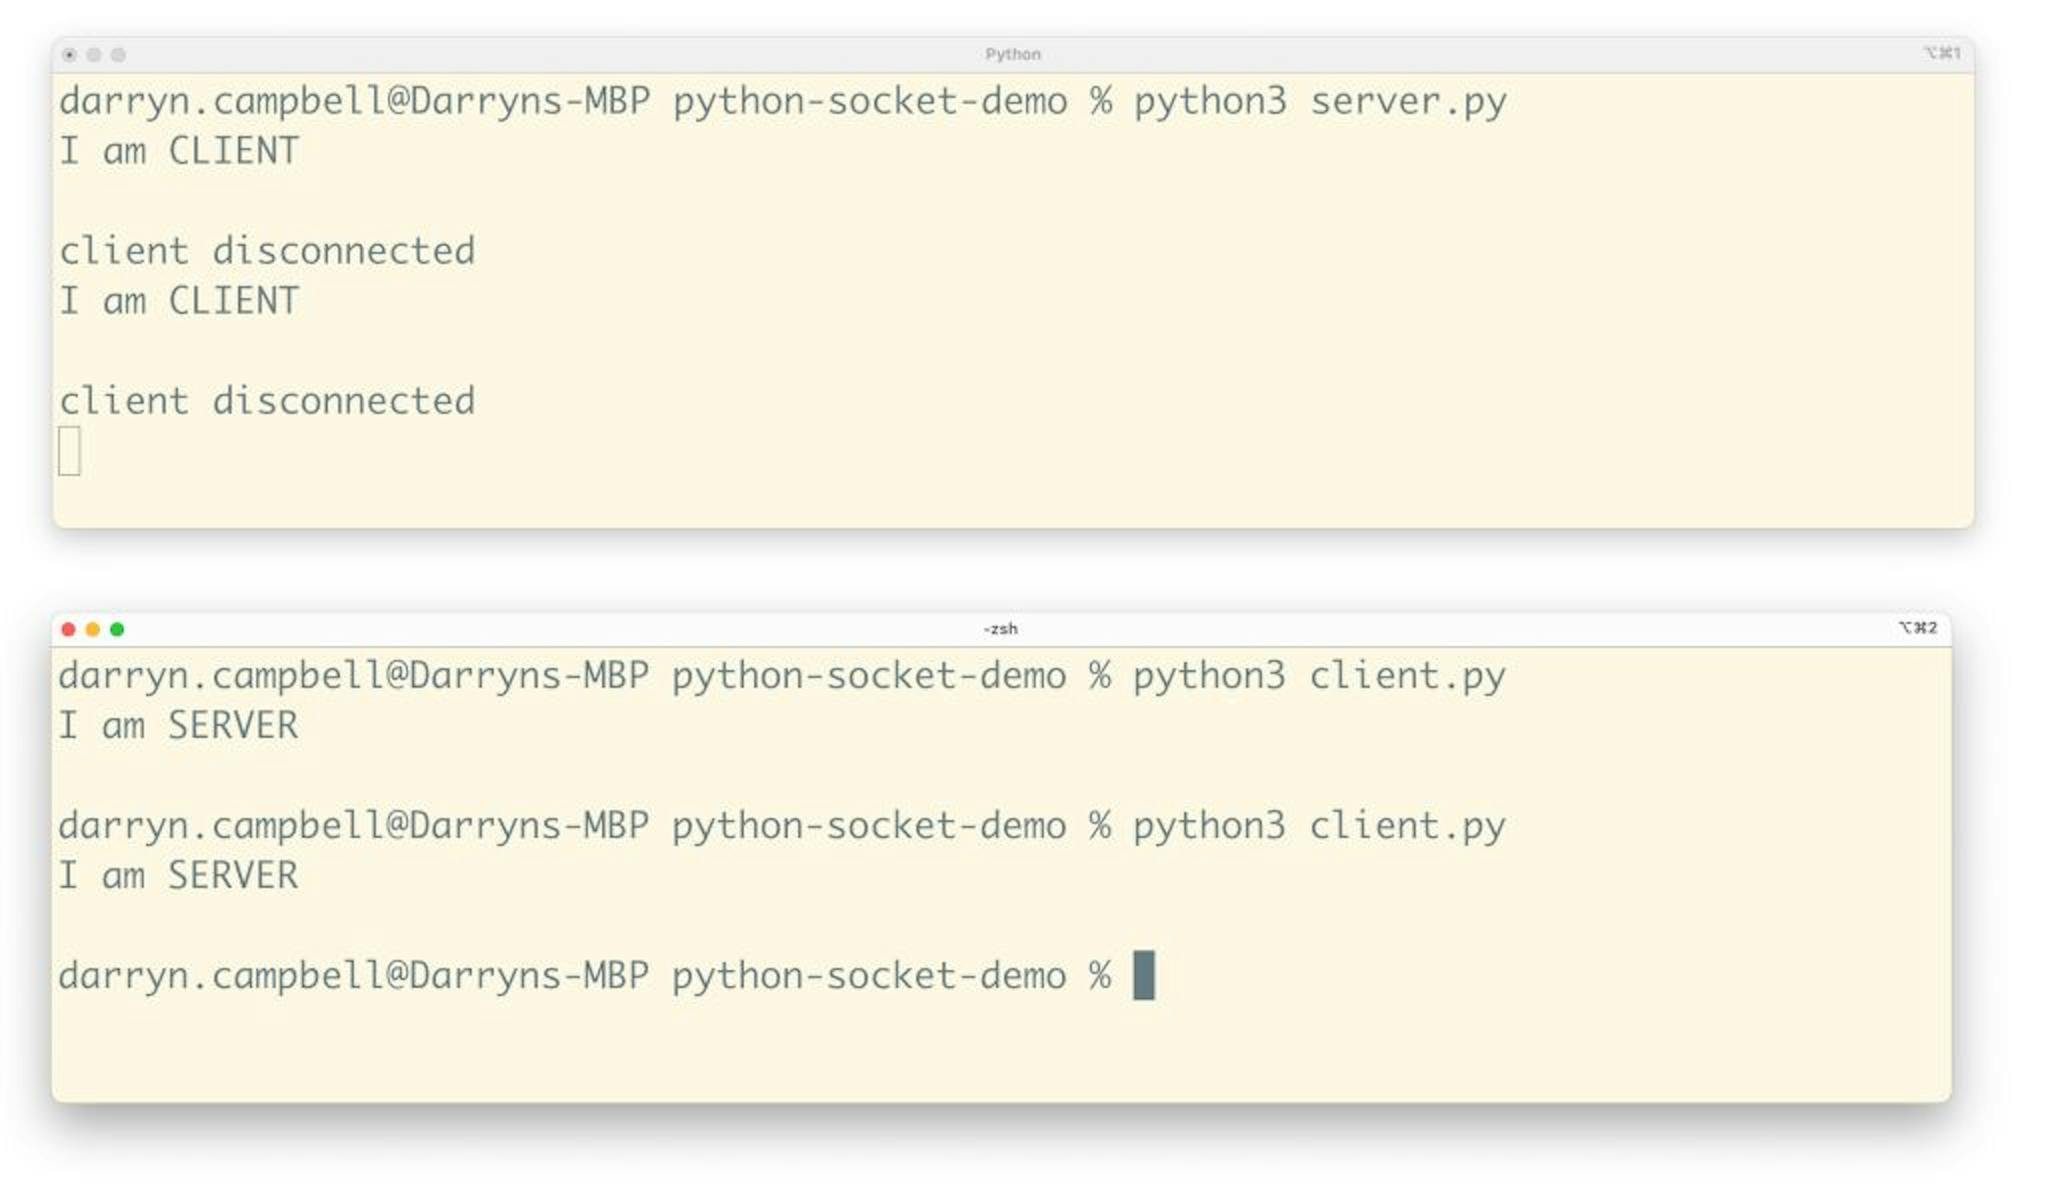This screenshot has height=1192, width=2048.
Task: Click second 'I am CLIENT' output line
Action: 179,301
